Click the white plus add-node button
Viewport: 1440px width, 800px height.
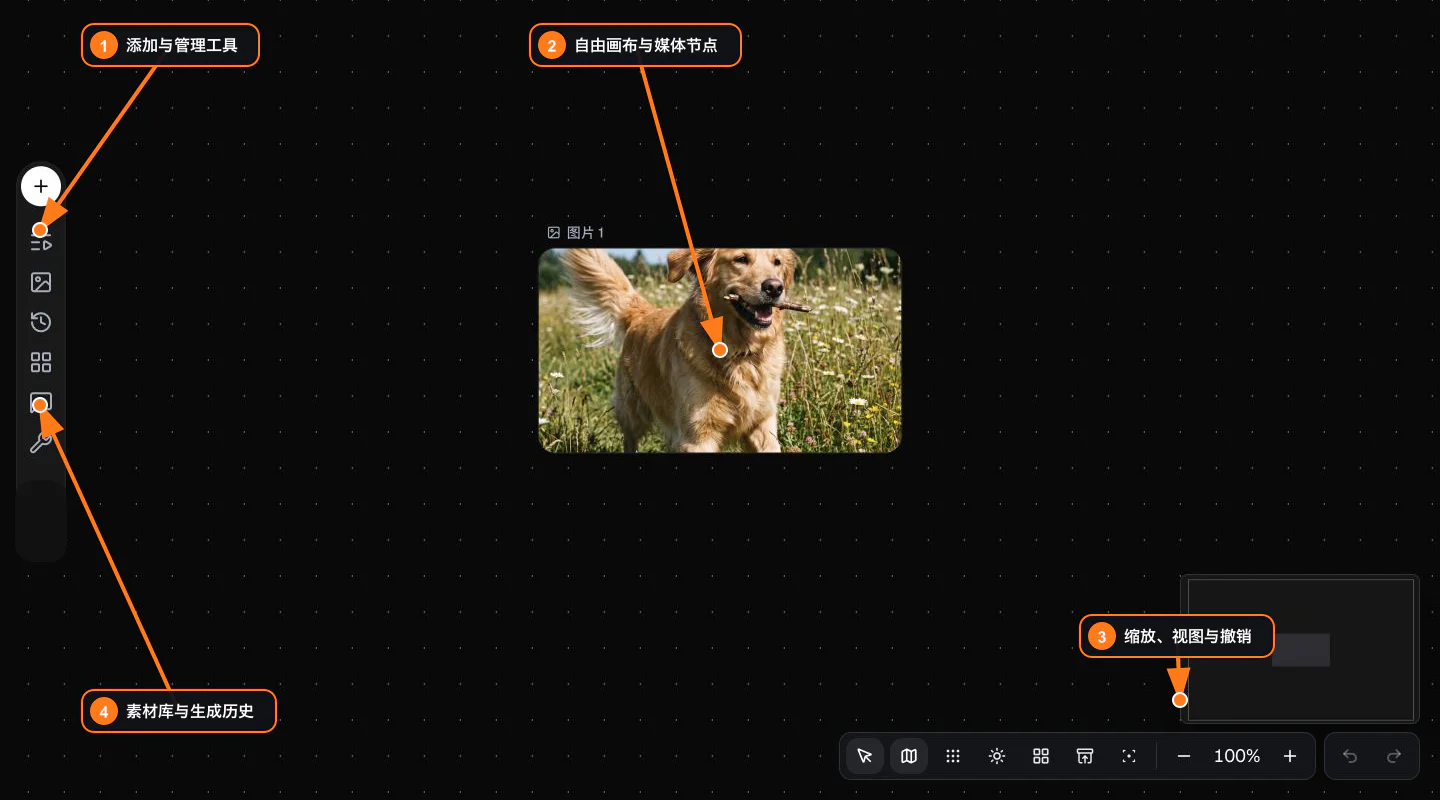click(x=41, y=186)
